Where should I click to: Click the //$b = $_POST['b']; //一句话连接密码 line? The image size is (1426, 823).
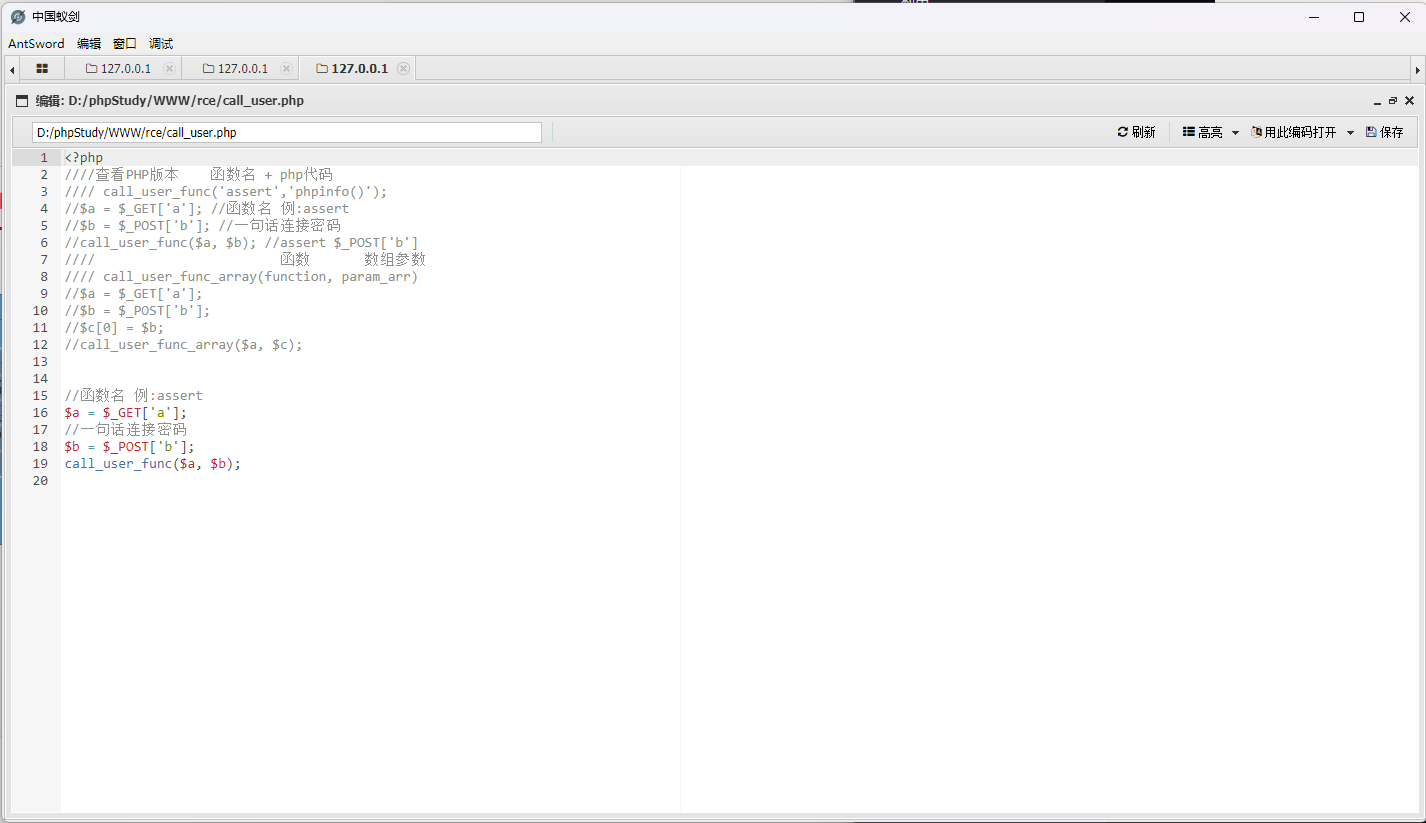pyautogui.click(x=203, y=226)
